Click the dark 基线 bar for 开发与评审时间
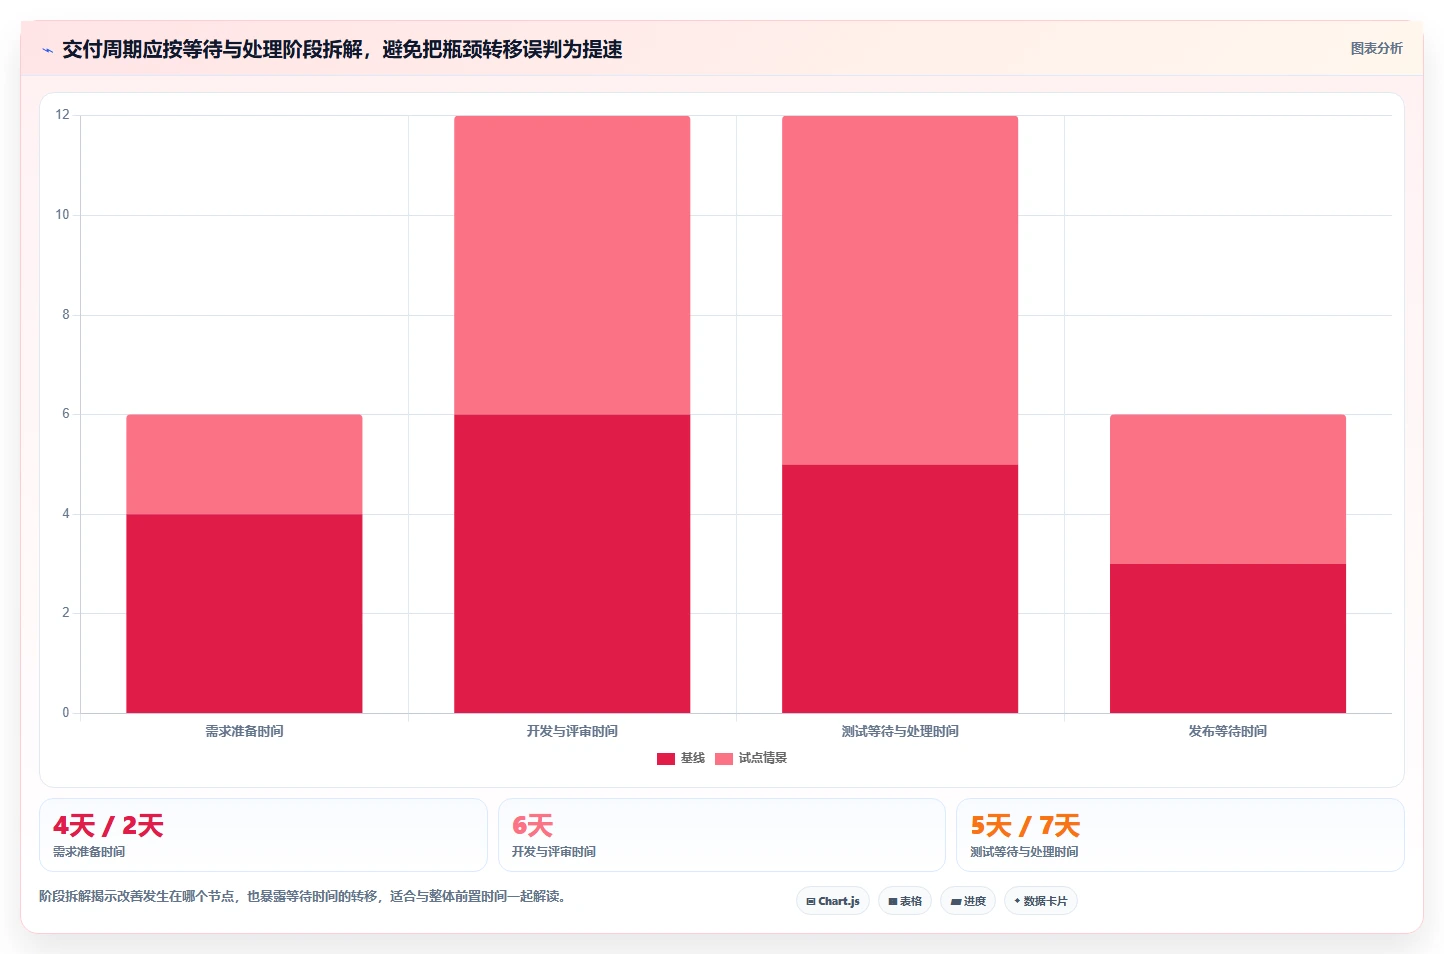 572,563
